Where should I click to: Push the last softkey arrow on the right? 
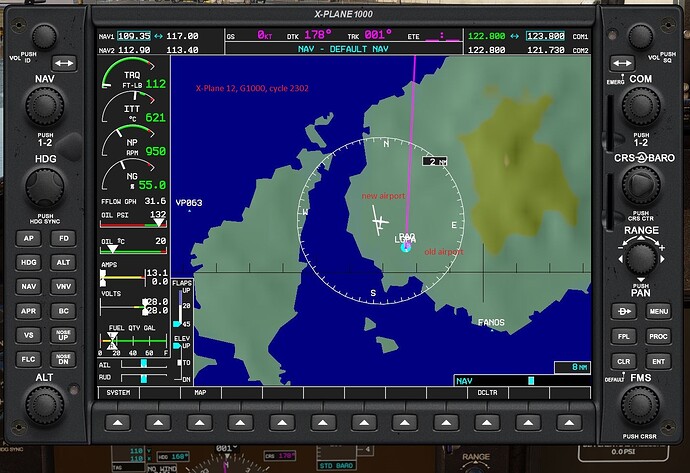[x=569, y=423]
